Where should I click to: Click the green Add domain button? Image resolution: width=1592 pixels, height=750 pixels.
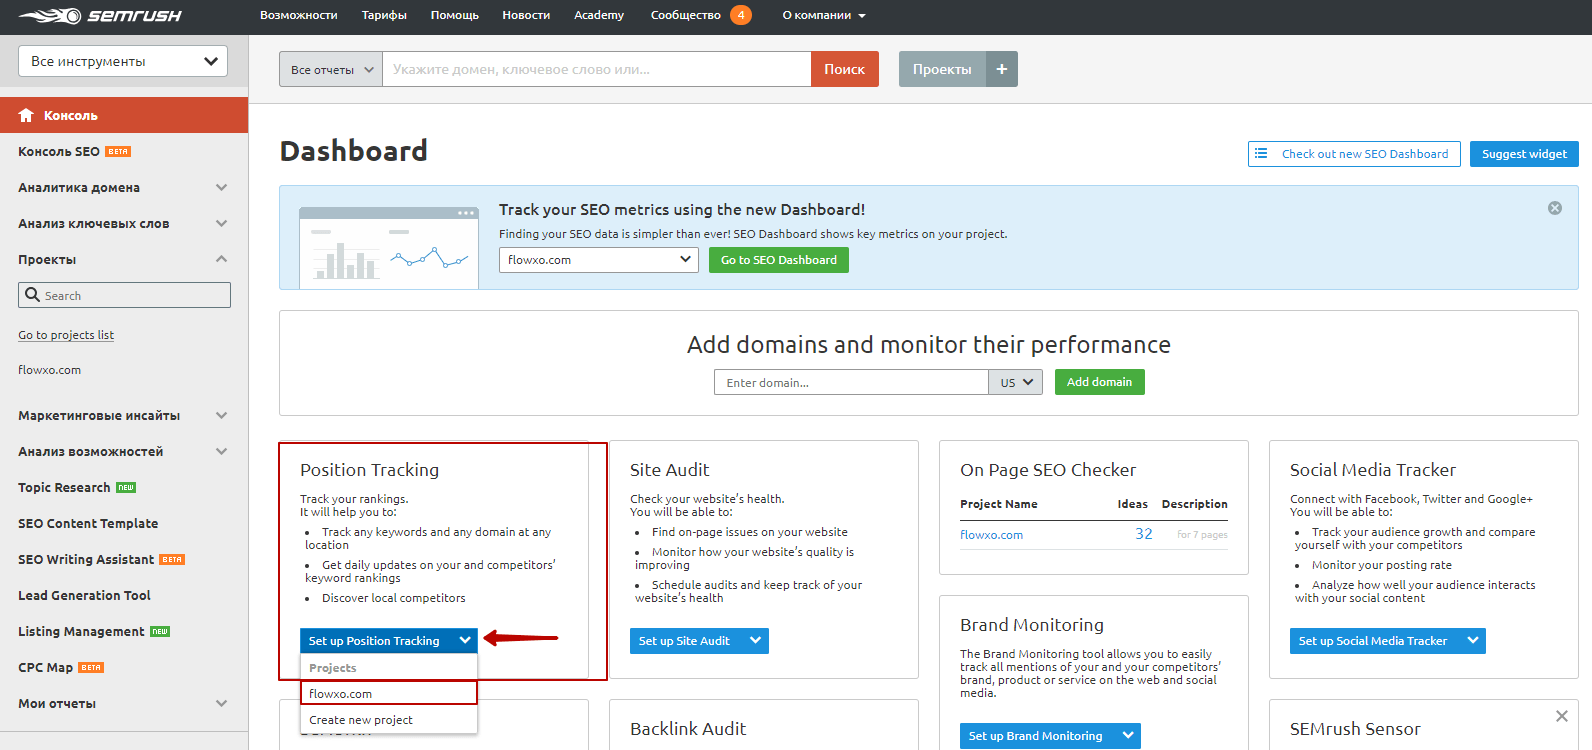(x=1099, y=382)
